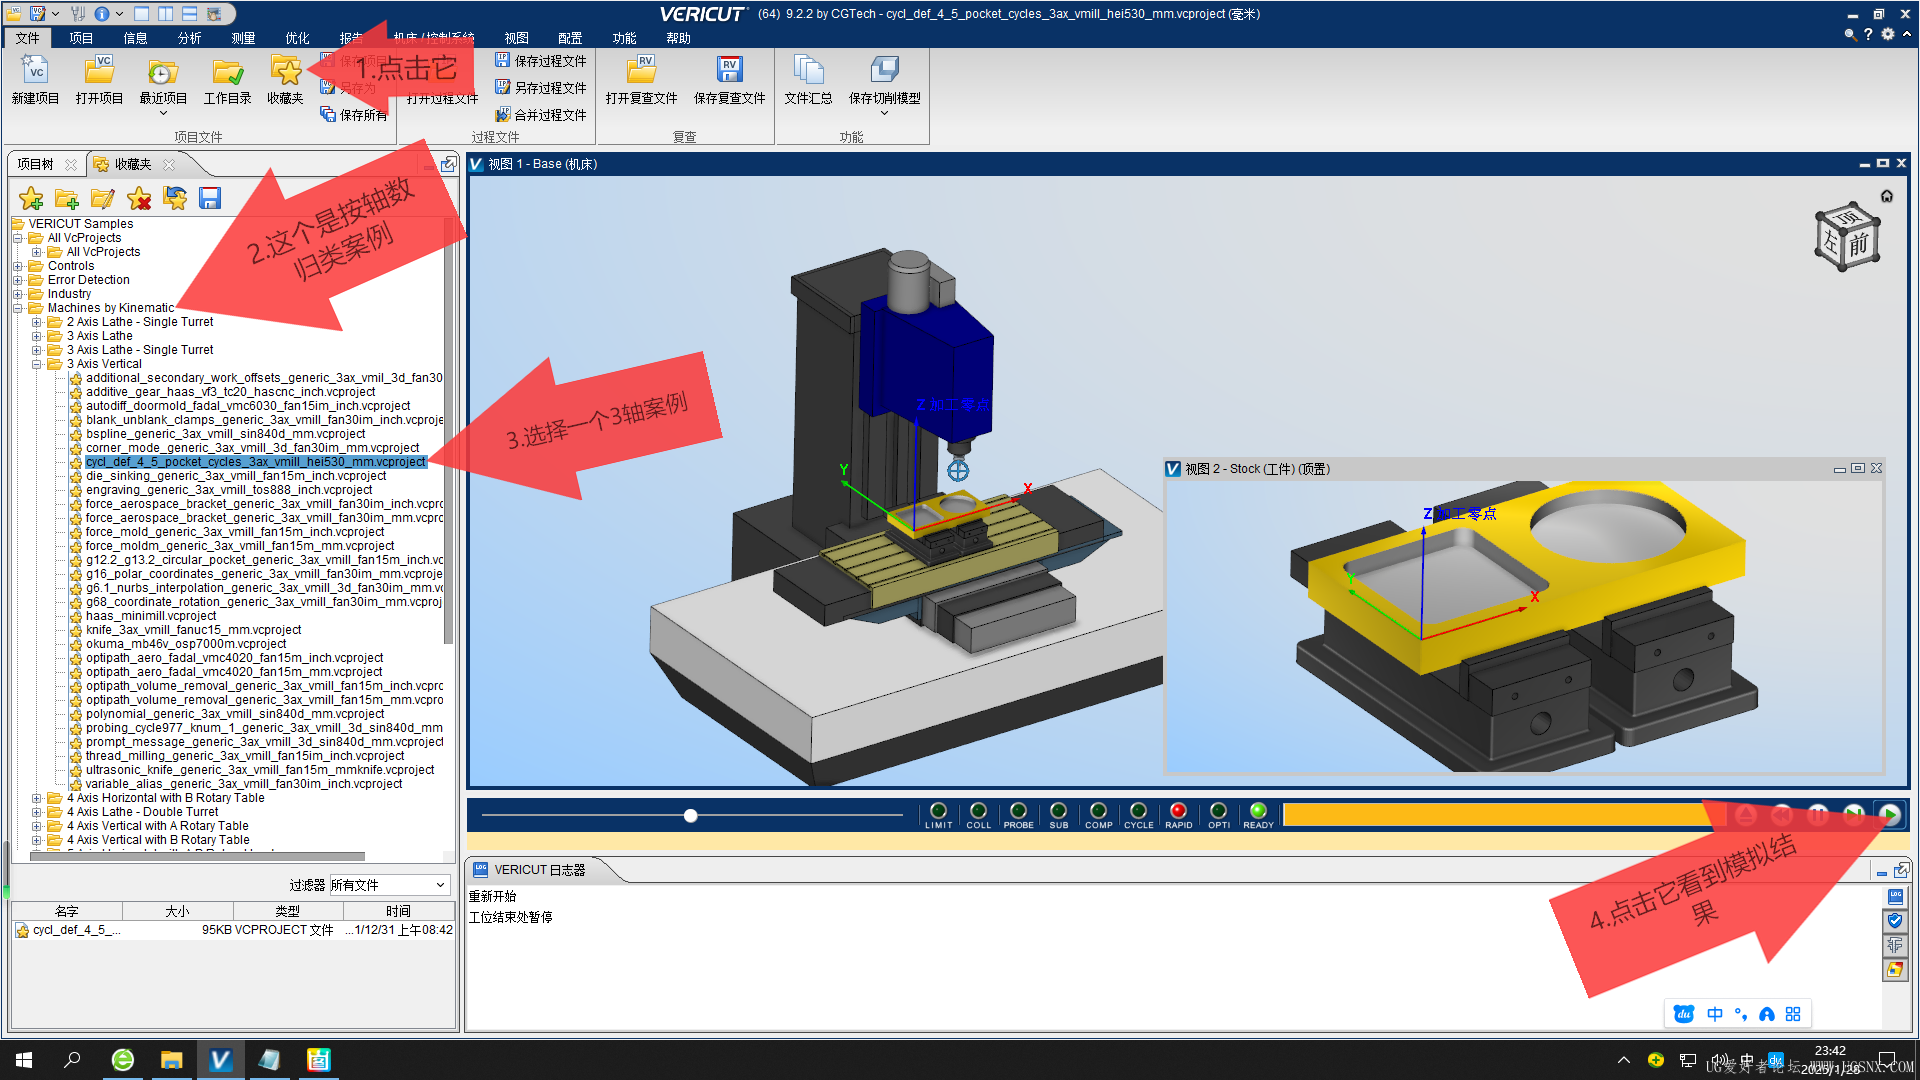Click the 打开复查文件 icon

641,80
